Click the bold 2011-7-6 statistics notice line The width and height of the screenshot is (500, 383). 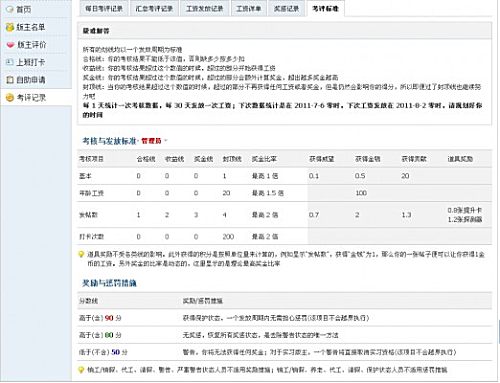tap(282, 110)
